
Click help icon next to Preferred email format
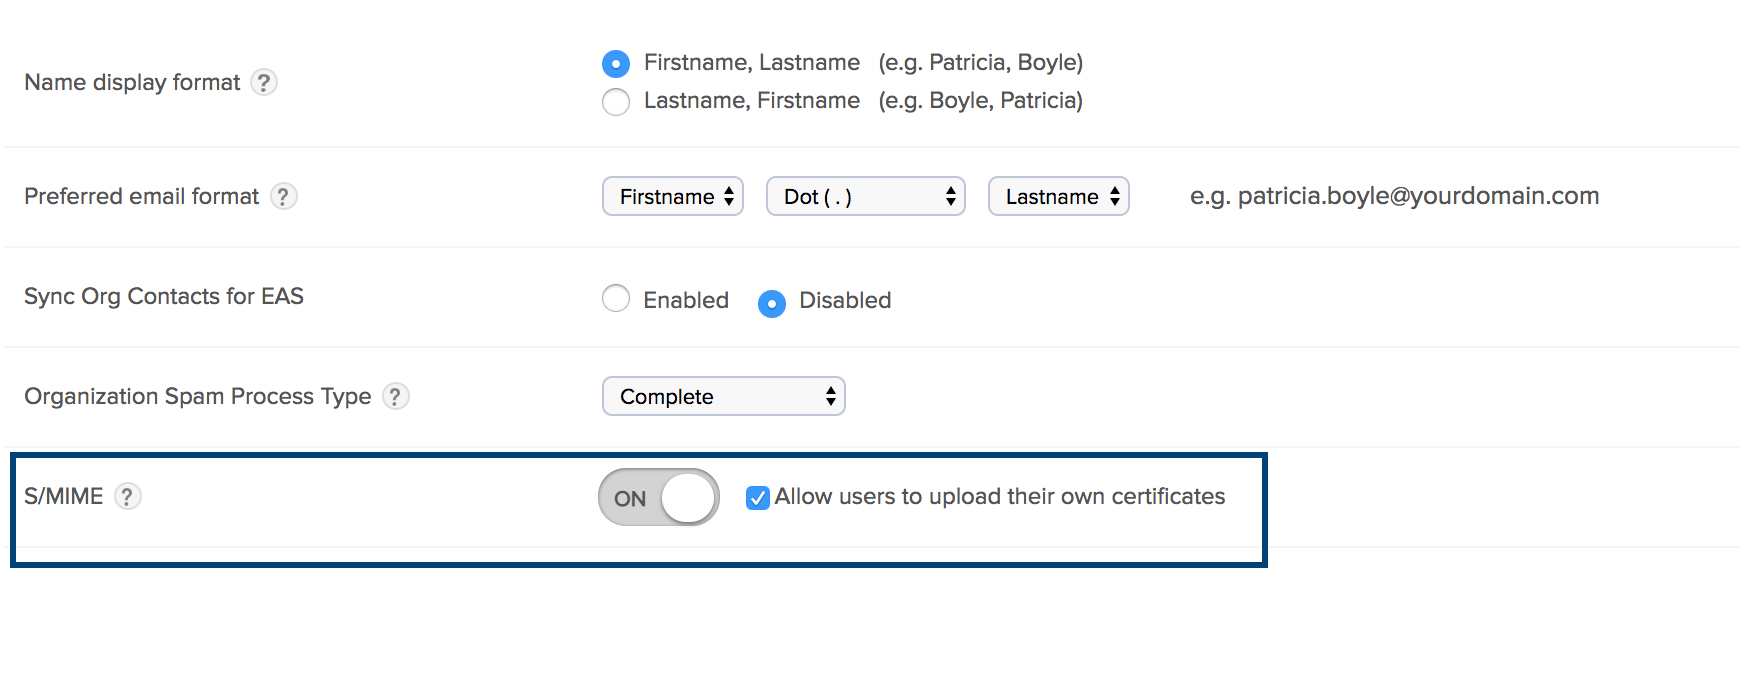point(283,196)
